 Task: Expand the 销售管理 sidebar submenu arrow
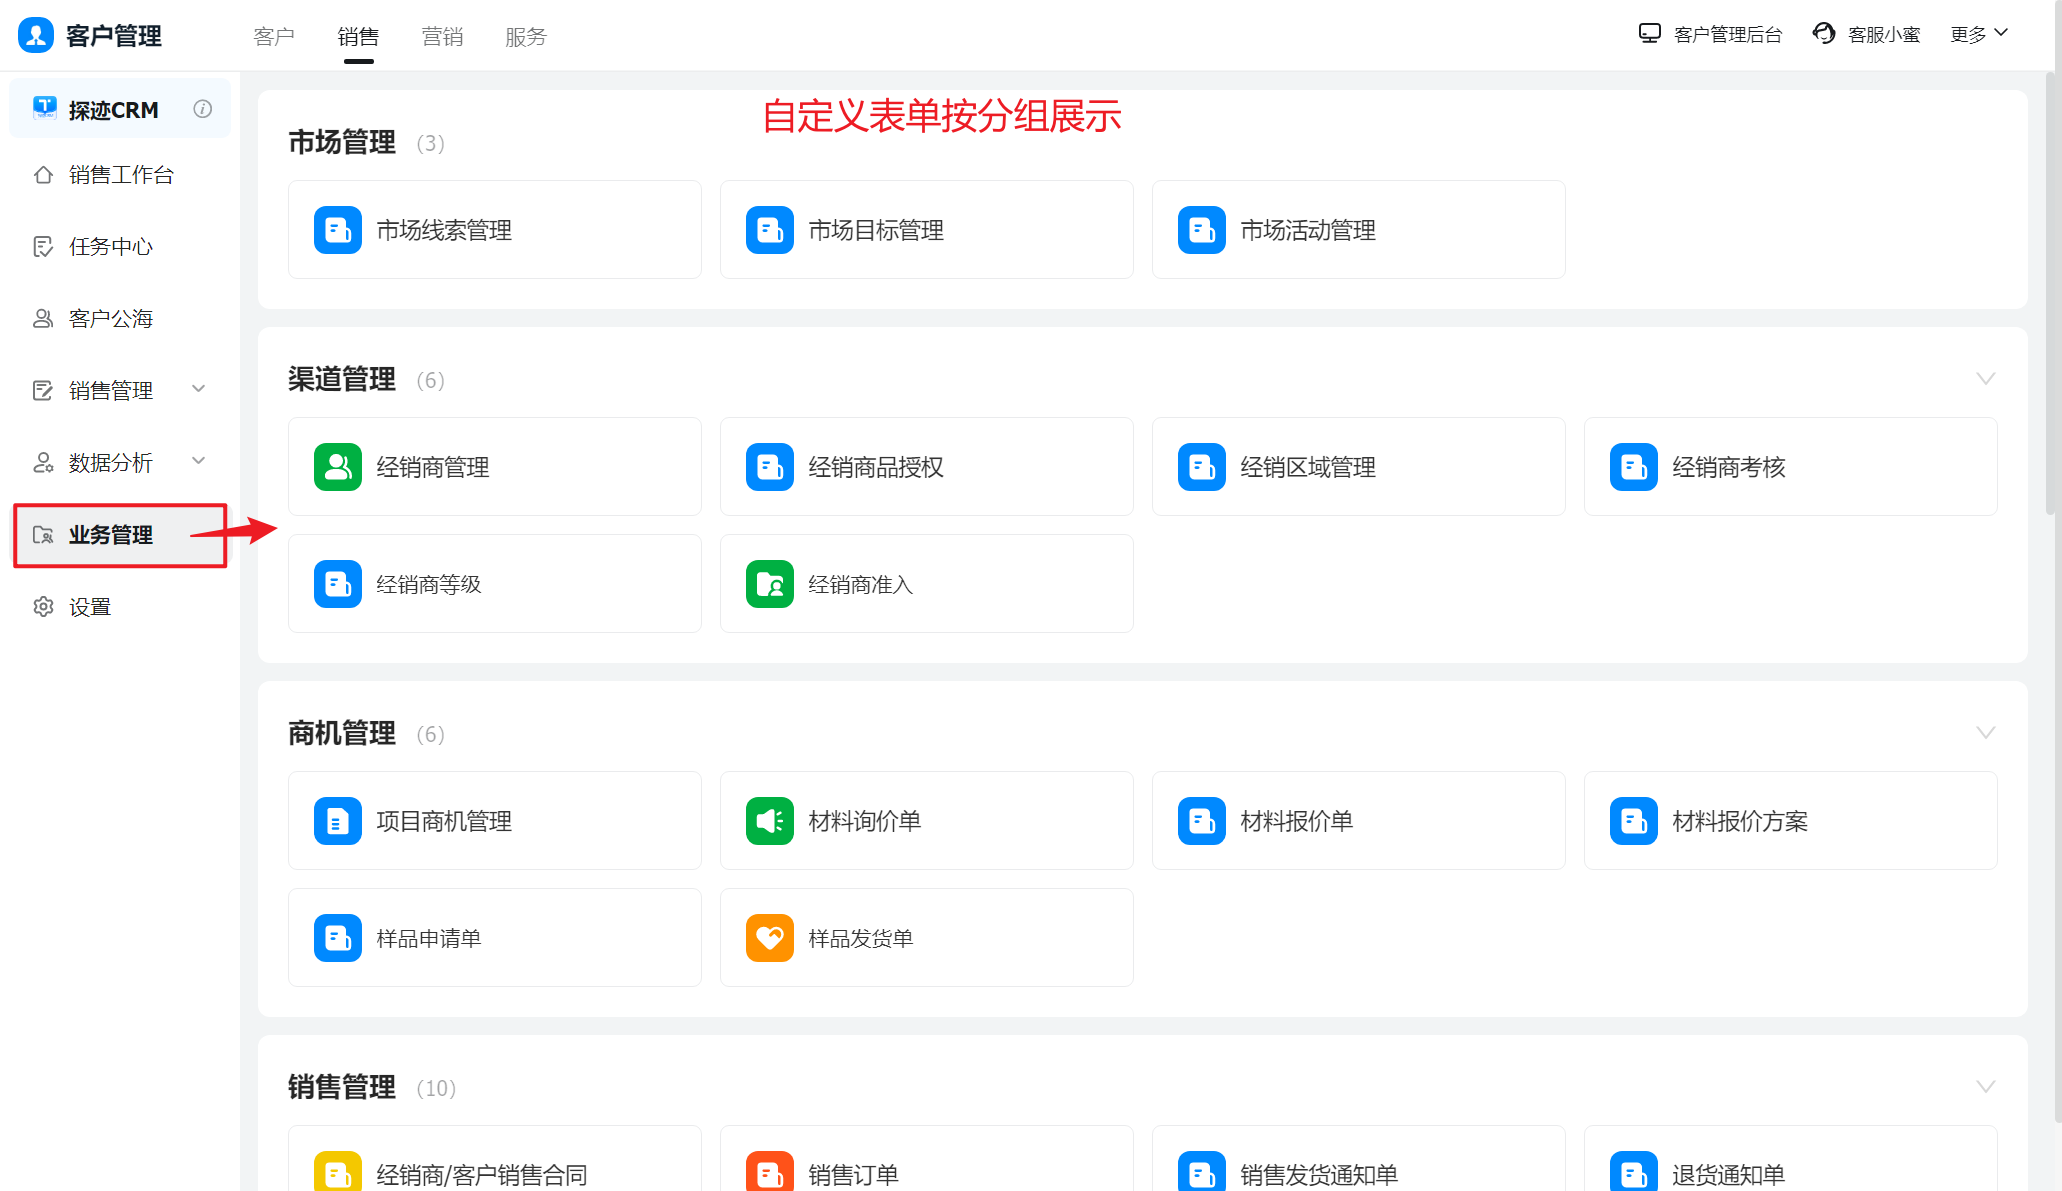coord(199,389)
